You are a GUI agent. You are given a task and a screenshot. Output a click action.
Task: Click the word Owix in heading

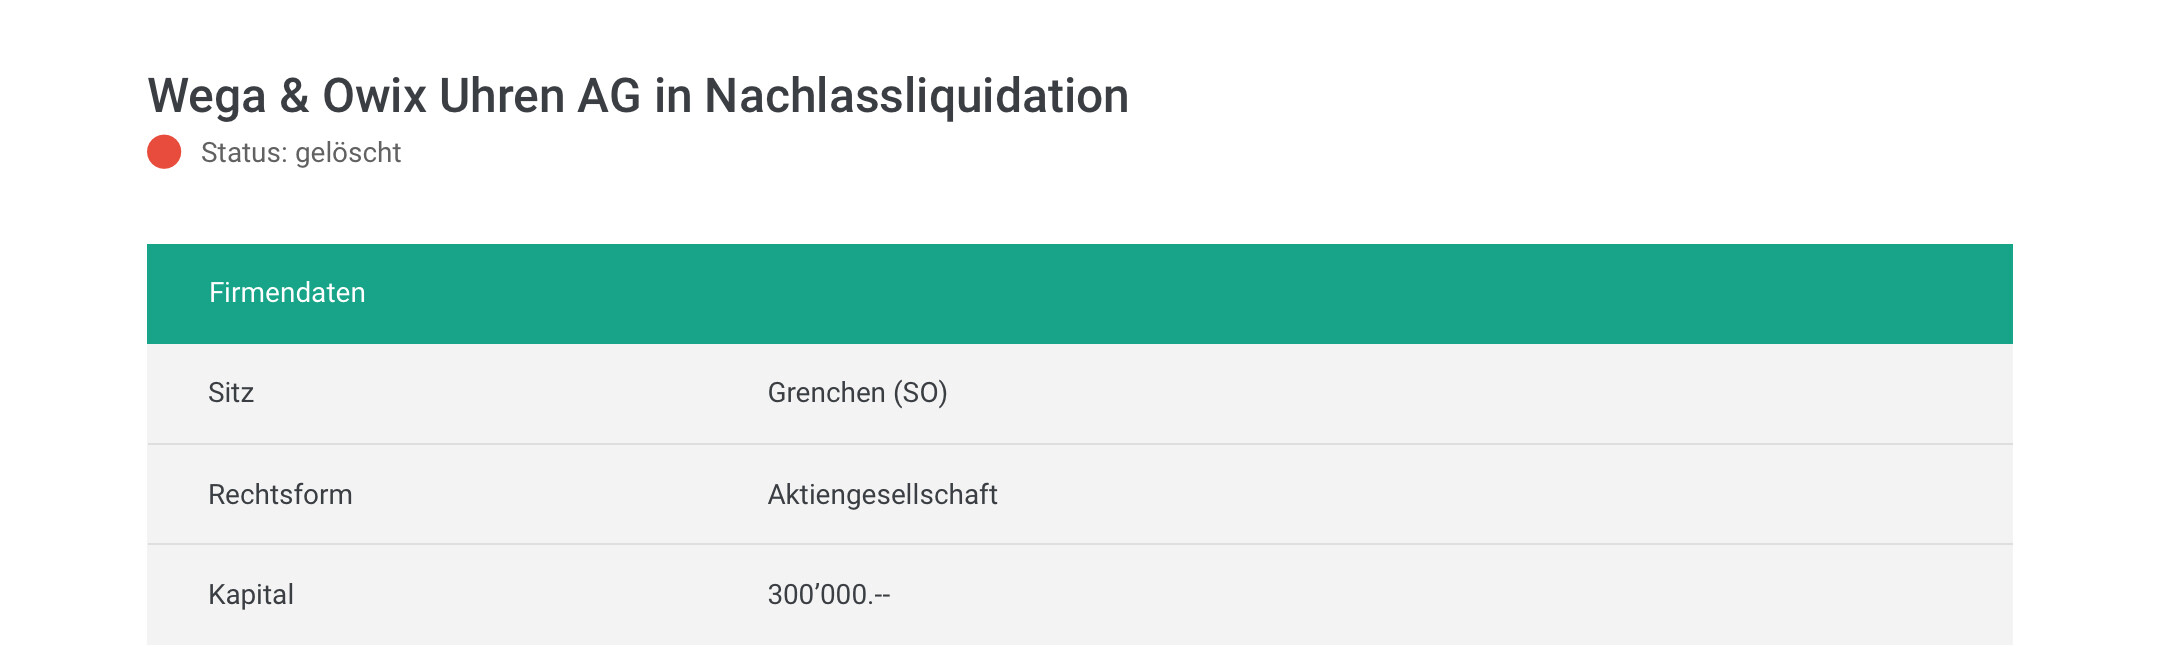tap(374, 97)
